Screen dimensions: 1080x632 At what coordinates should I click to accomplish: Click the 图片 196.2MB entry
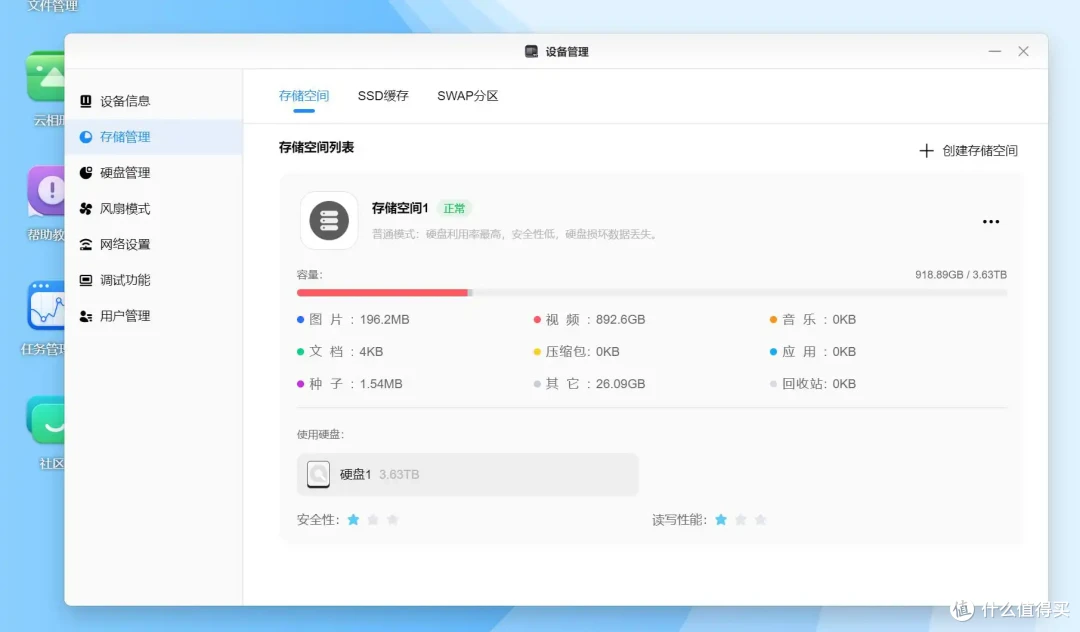pyautogui.click(x=353, y=319)
